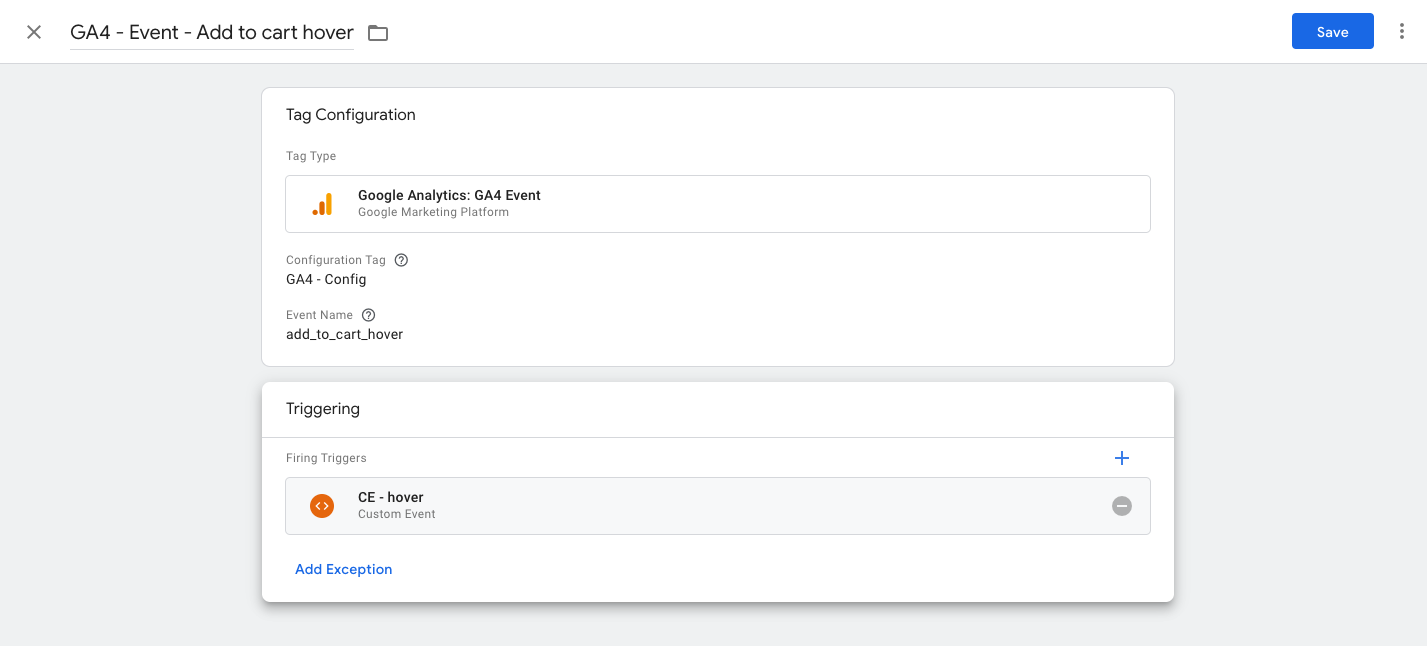Open the three-dot more actions menu
The image size is (1427, 646).
[1402, 32]
